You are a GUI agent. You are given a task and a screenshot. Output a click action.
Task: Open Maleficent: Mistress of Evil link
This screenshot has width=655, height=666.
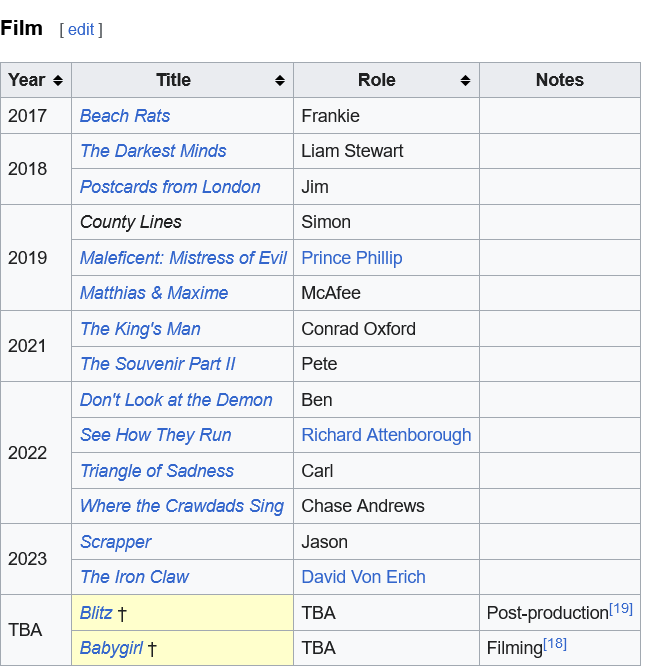[183, 258]
